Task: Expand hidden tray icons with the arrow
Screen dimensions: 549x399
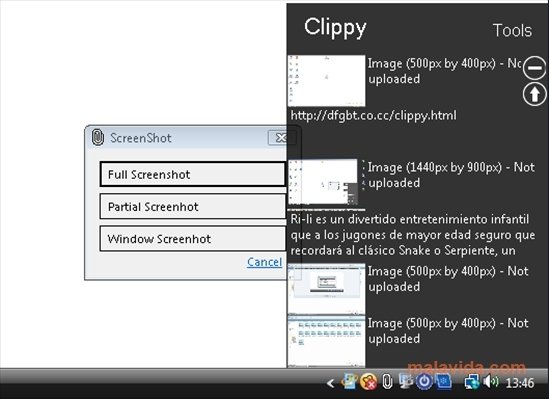Action: click(330, 383)
